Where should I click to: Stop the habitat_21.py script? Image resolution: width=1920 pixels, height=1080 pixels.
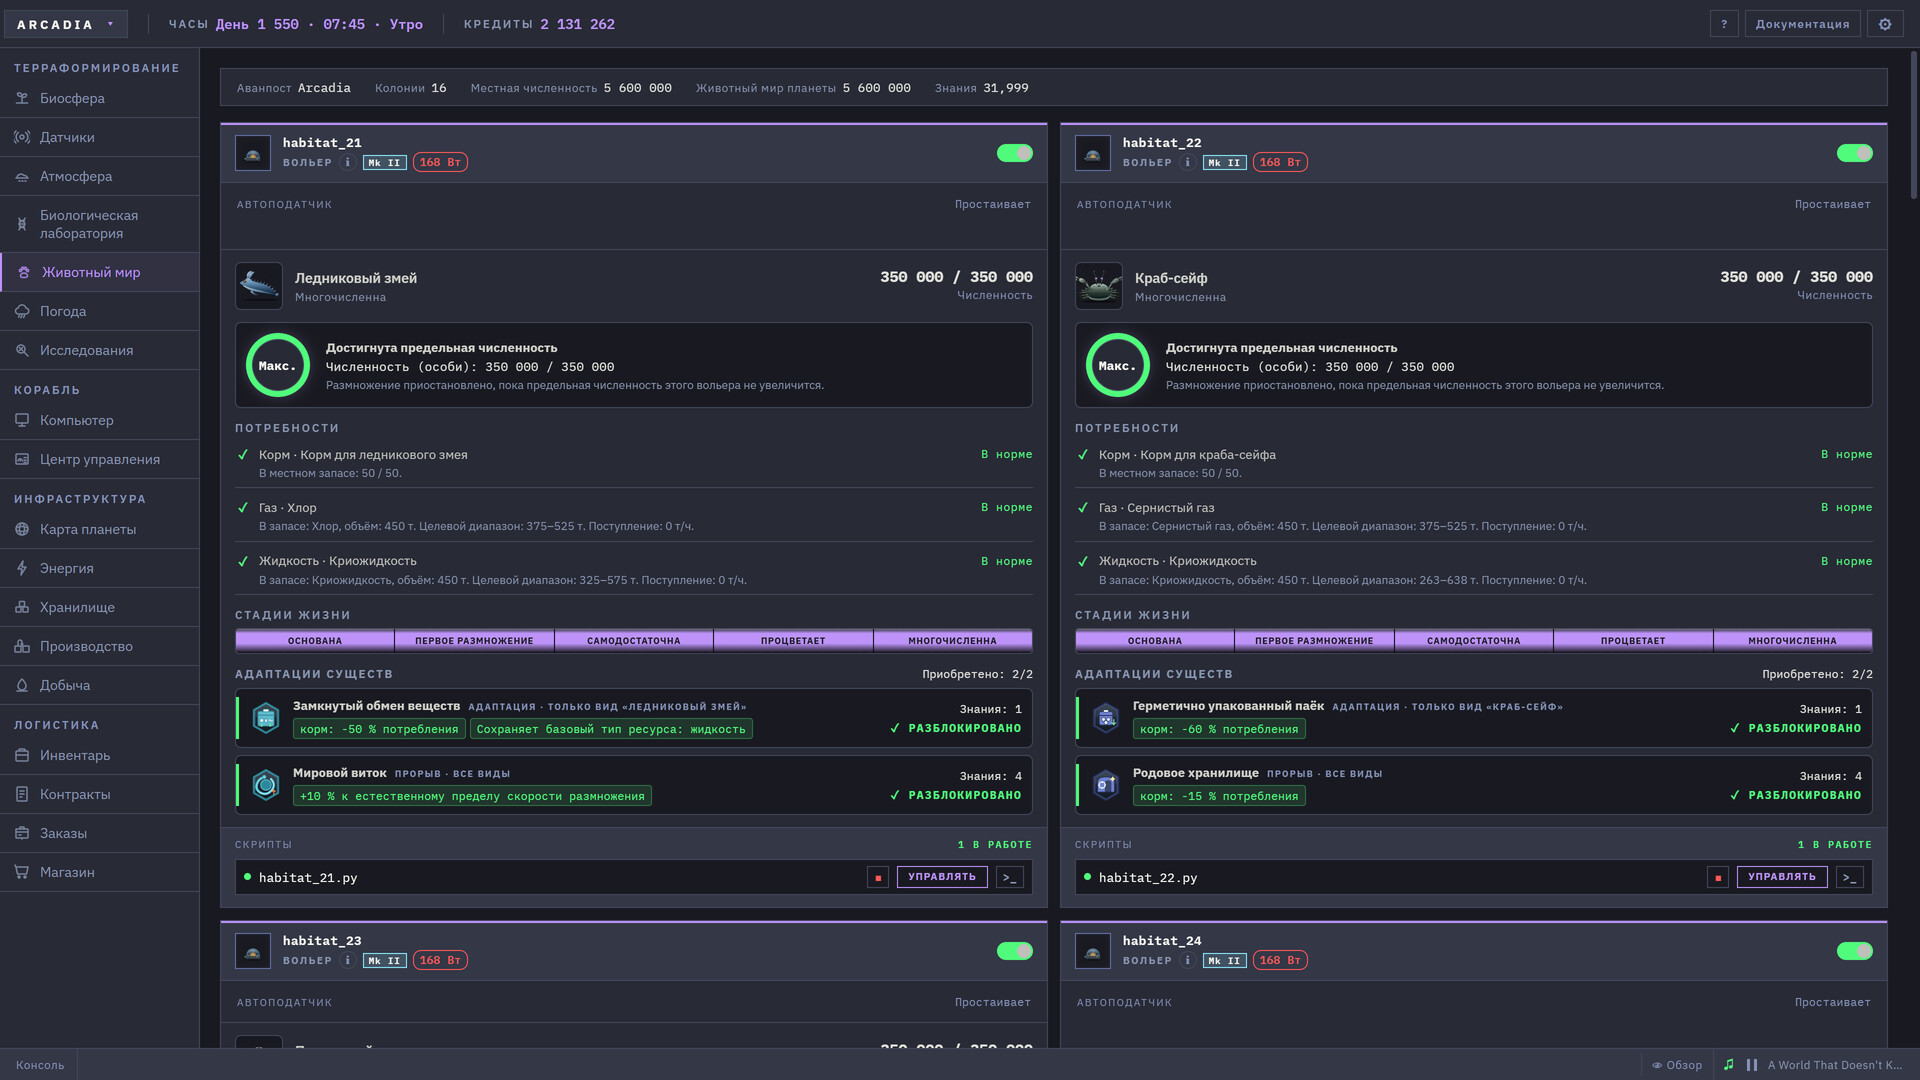pos(878,878)
